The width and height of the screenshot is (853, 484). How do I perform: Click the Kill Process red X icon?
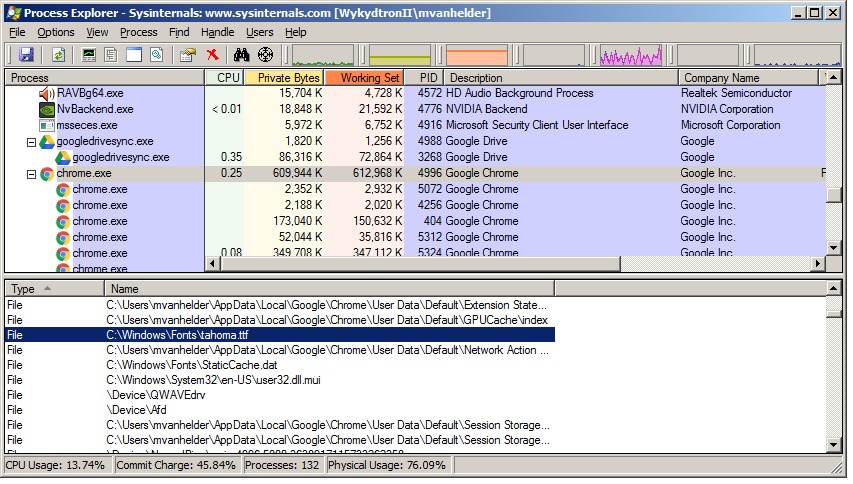212,55
